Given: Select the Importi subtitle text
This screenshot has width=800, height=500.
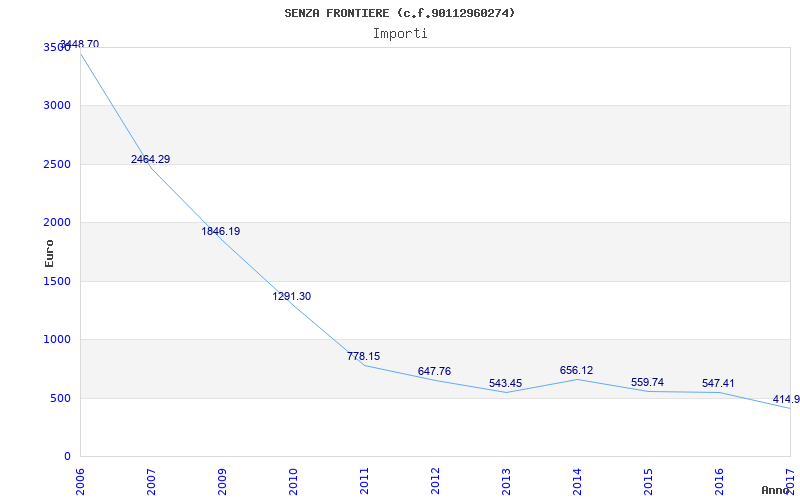Looking at the screenshot, I should [x=400, y=33].
